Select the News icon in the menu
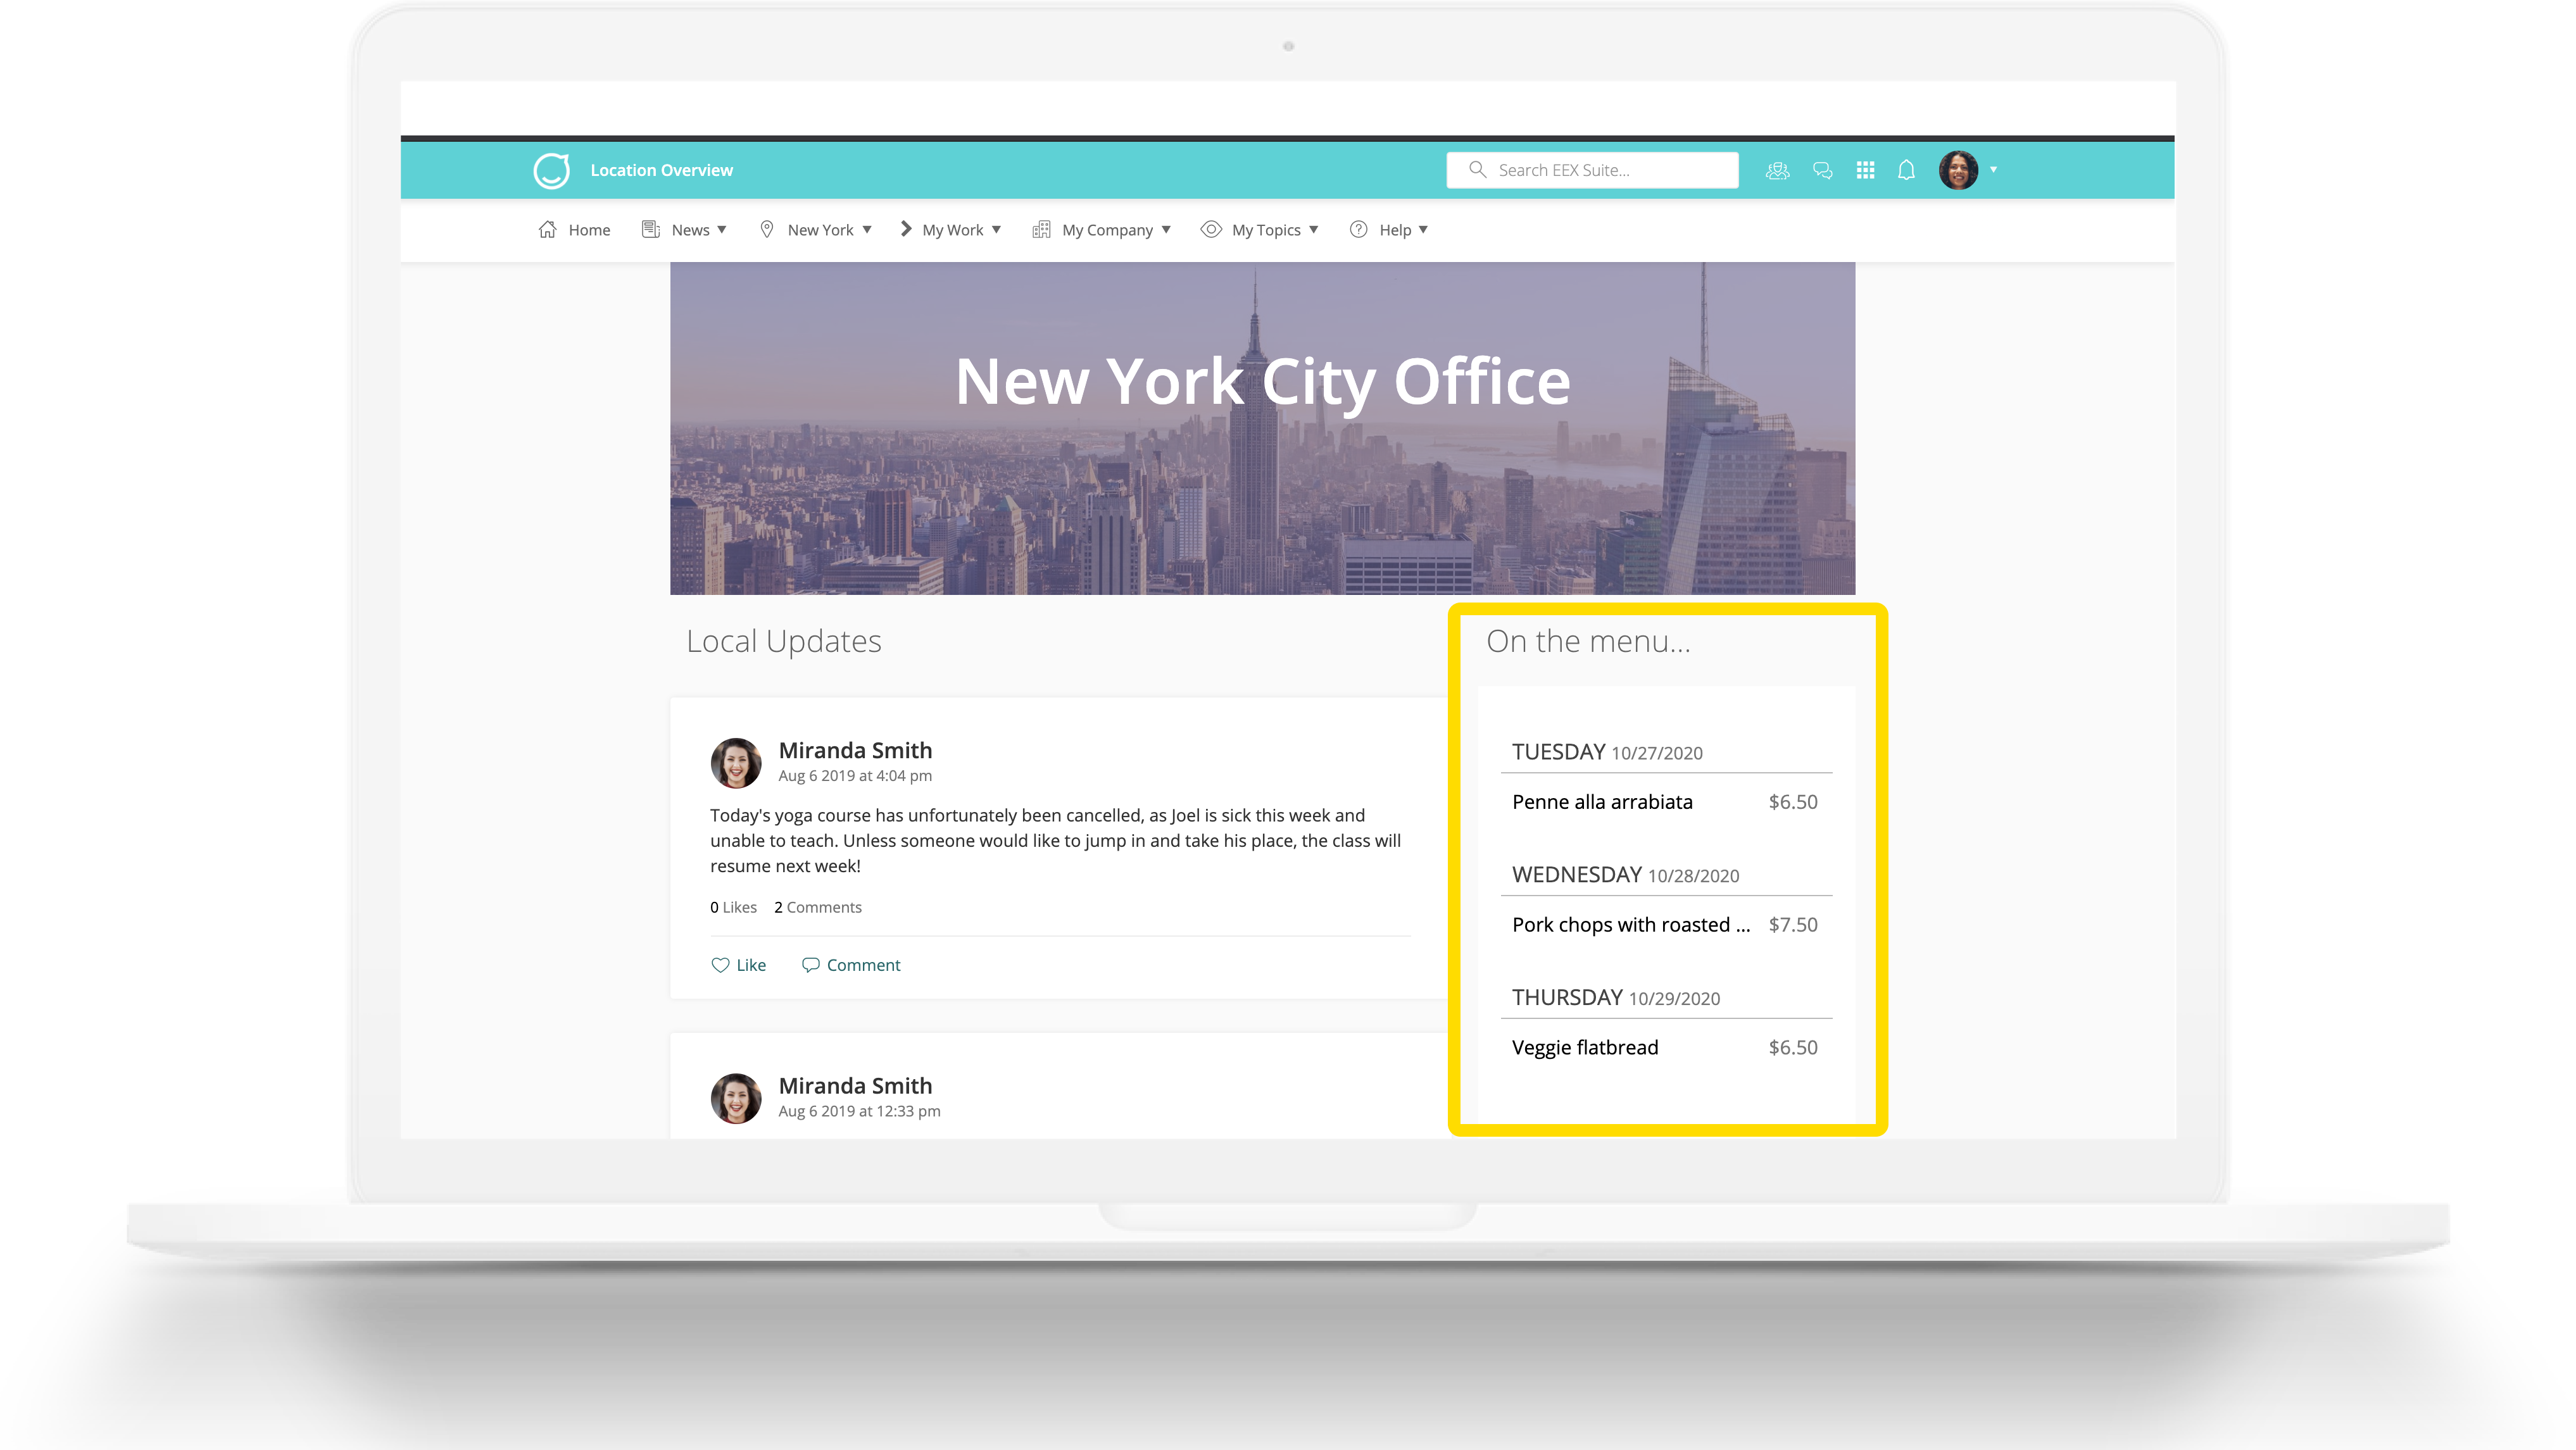2576x1450 pixels. (x=650, y=229)
